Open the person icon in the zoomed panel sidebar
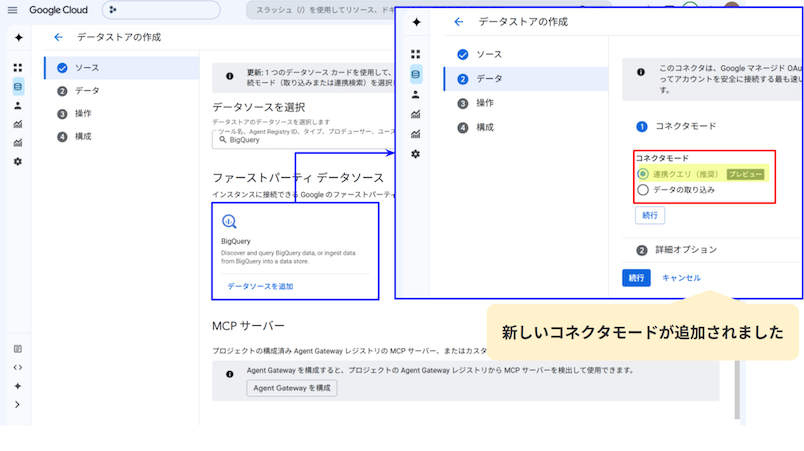 (x=416, y=94)
